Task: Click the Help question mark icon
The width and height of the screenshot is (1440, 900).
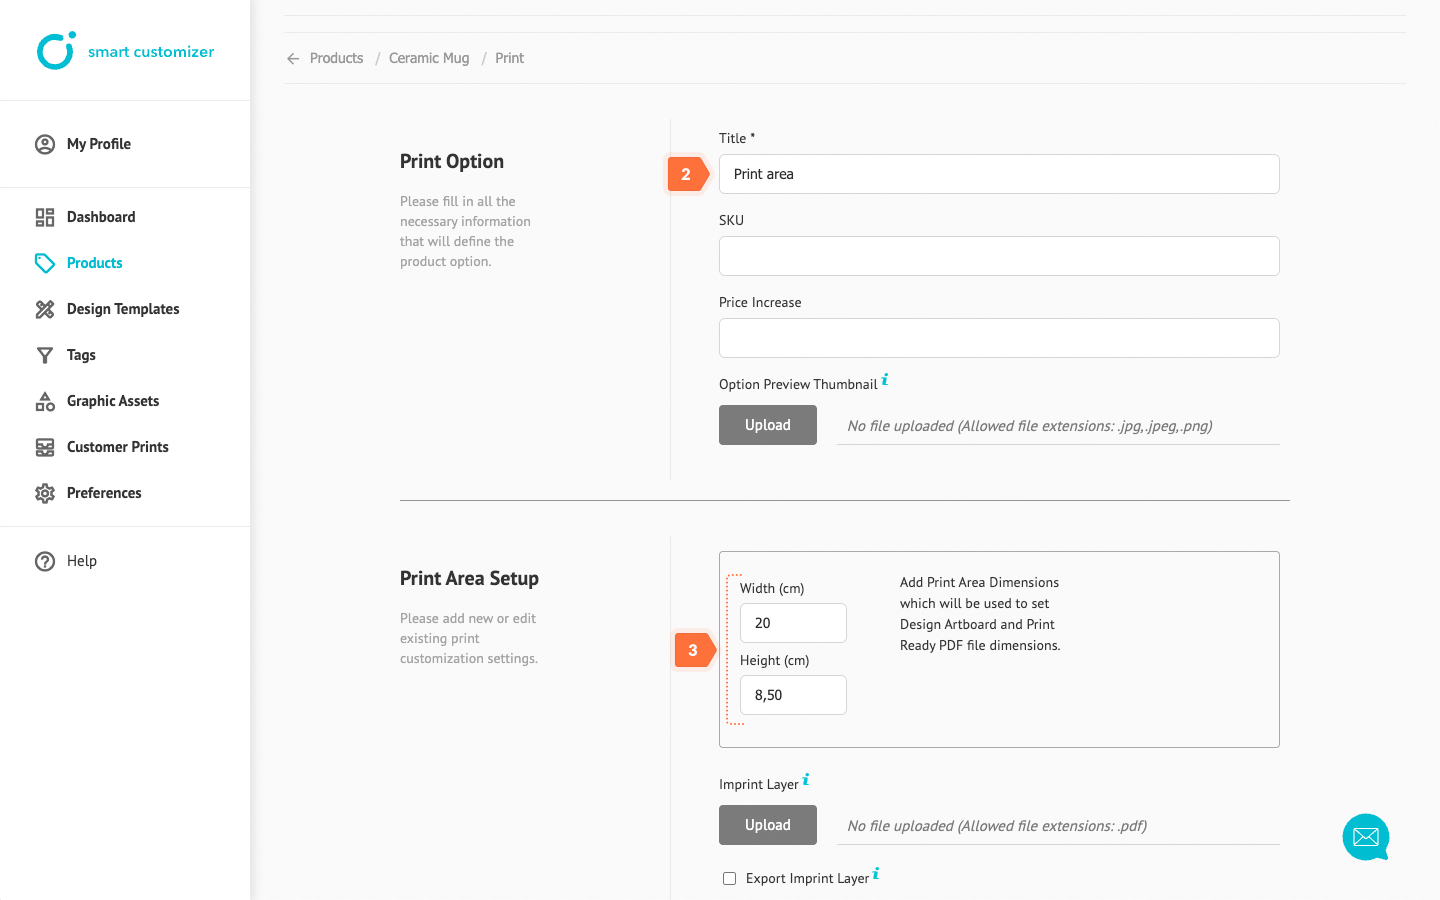Action: click(x=45, y=561)
